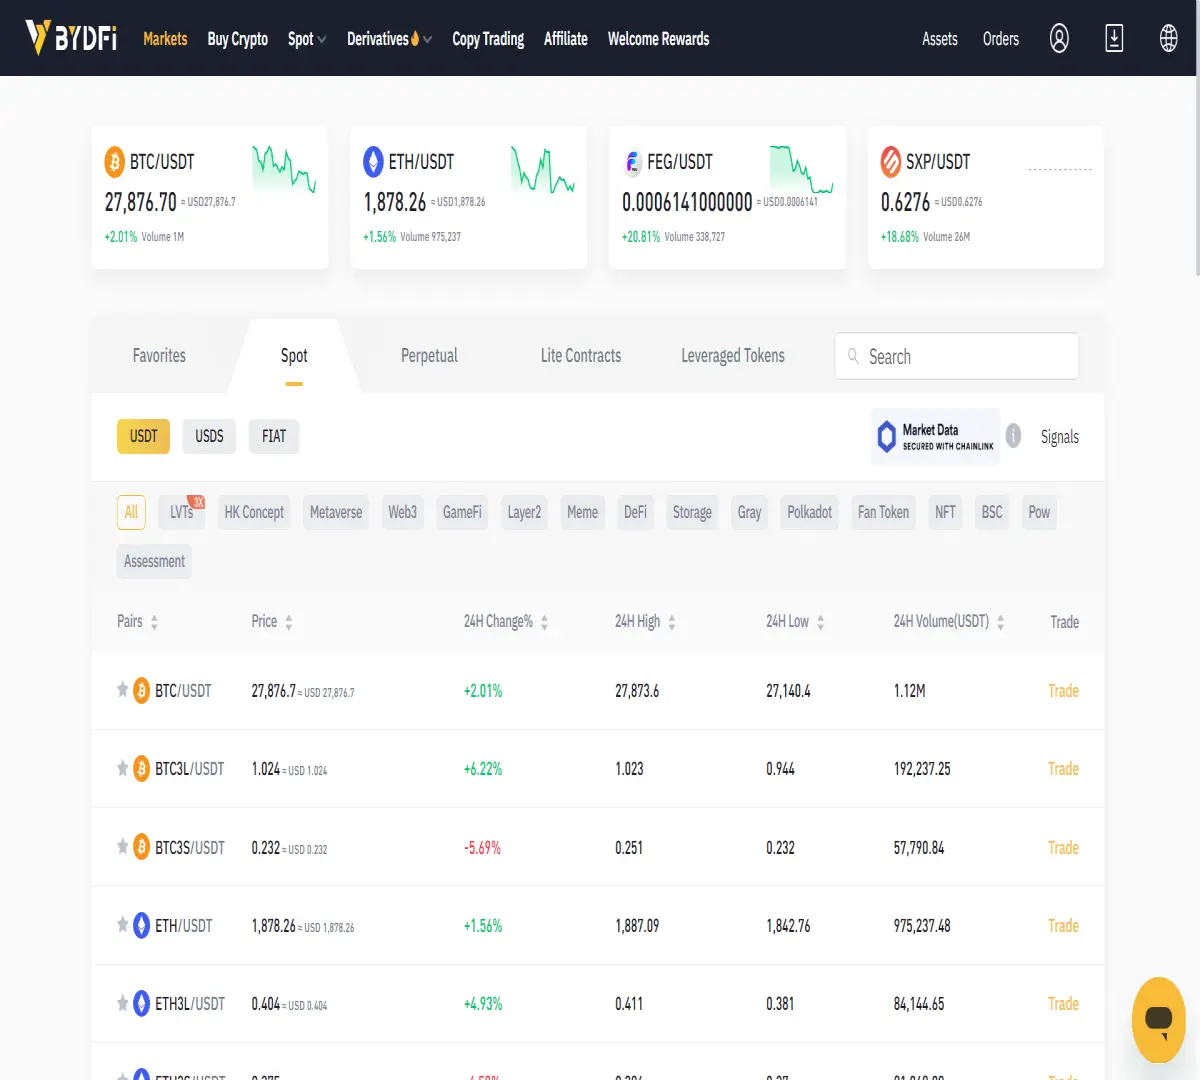Go to Assets page
The image size is (1200, 1080).
coord(940,39)
